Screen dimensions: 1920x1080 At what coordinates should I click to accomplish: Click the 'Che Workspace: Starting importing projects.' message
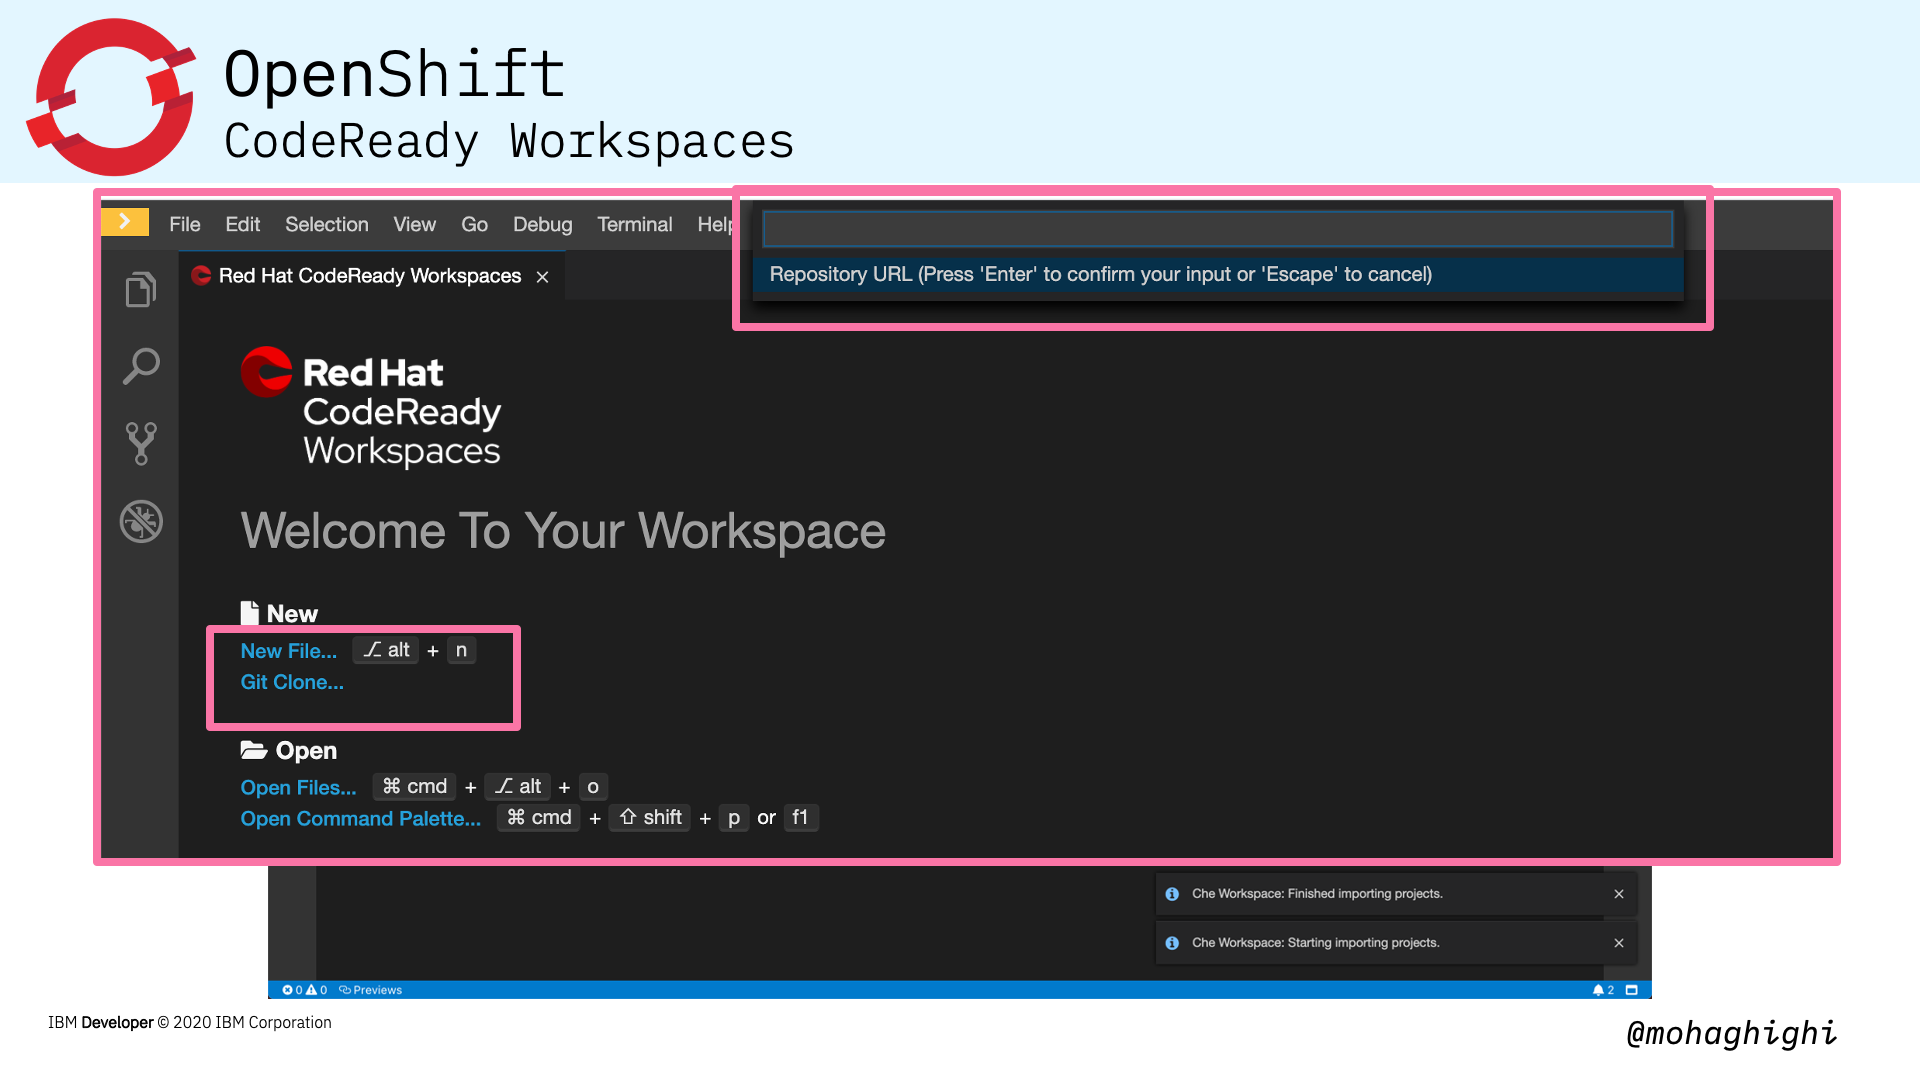[x=1316, y=943]
